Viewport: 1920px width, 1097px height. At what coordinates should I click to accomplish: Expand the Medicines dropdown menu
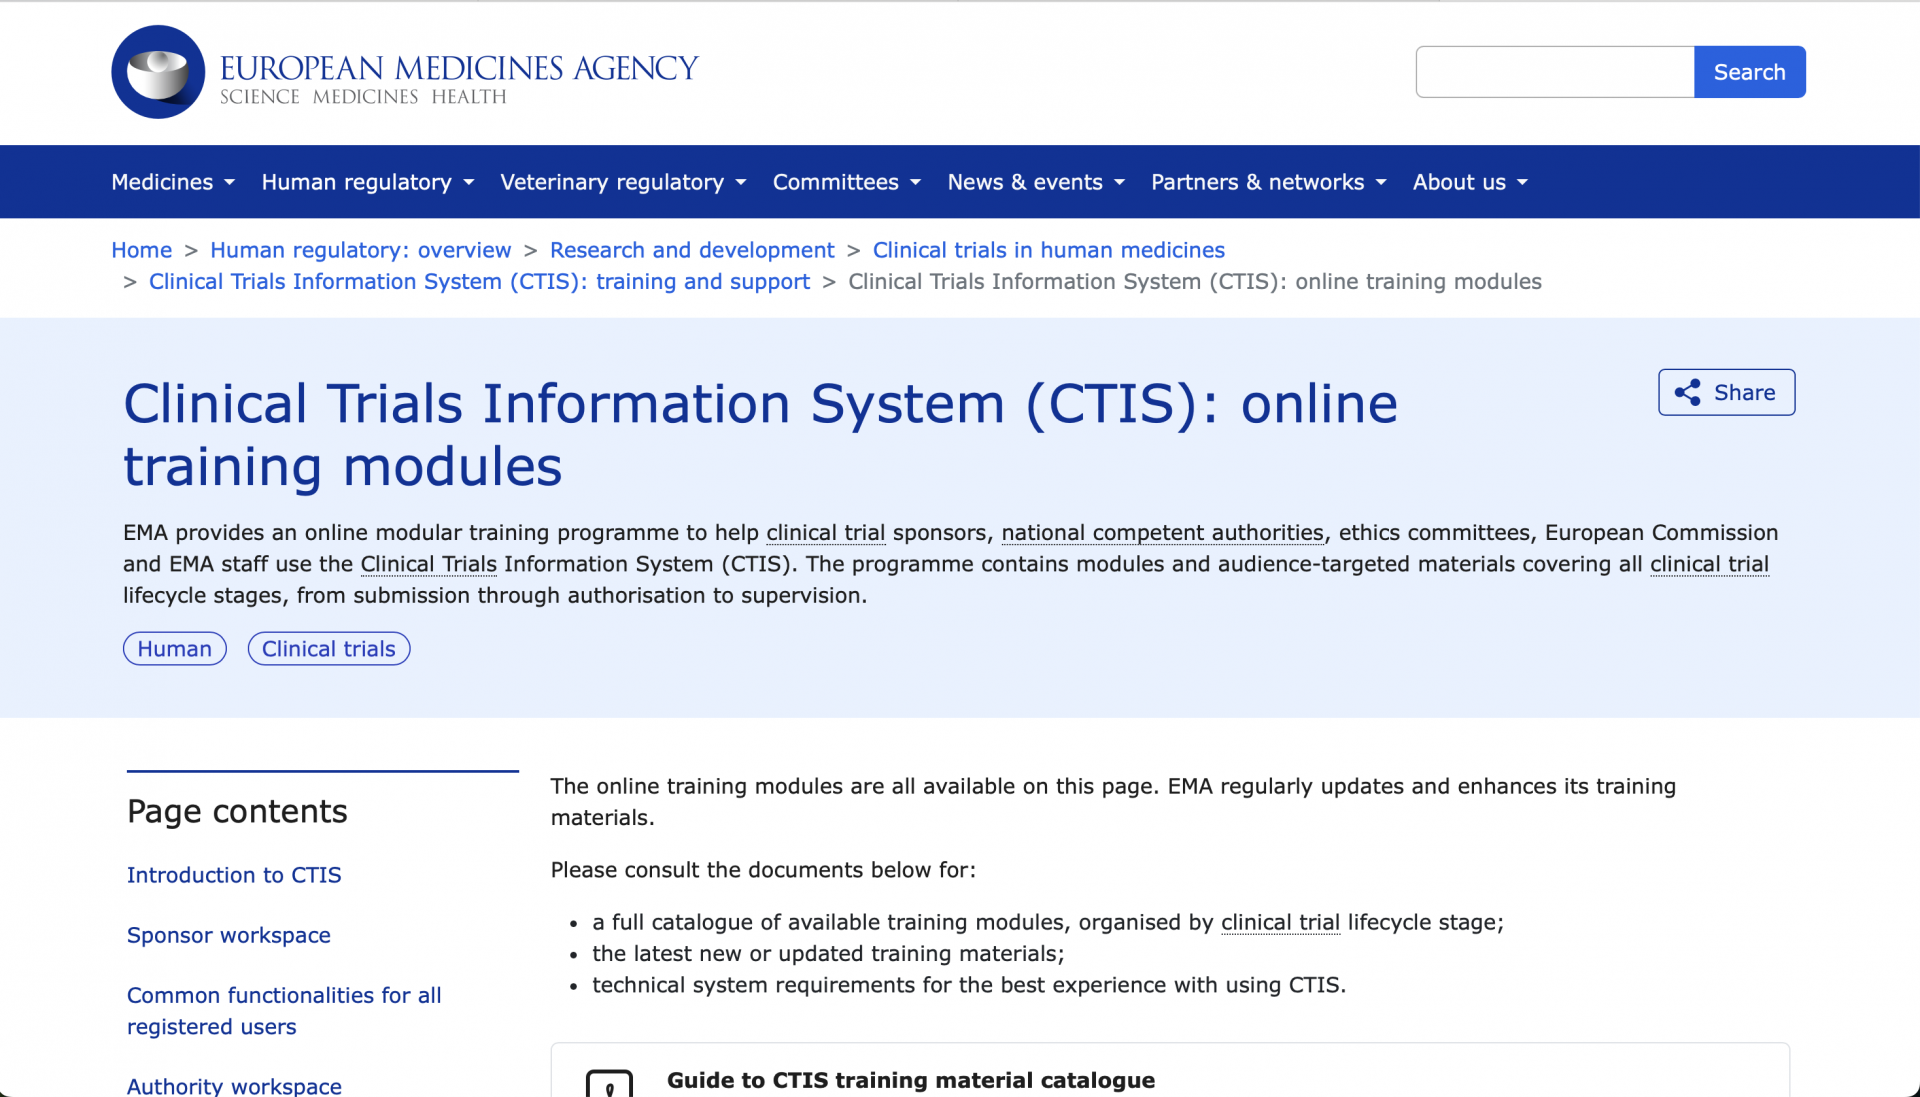click(x=173, y=182)
